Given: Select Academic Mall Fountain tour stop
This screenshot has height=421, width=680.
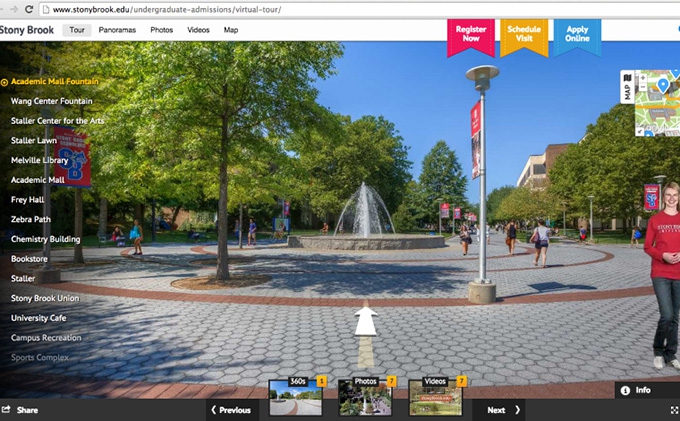Looking at the screenshot, I should [55, 82].
